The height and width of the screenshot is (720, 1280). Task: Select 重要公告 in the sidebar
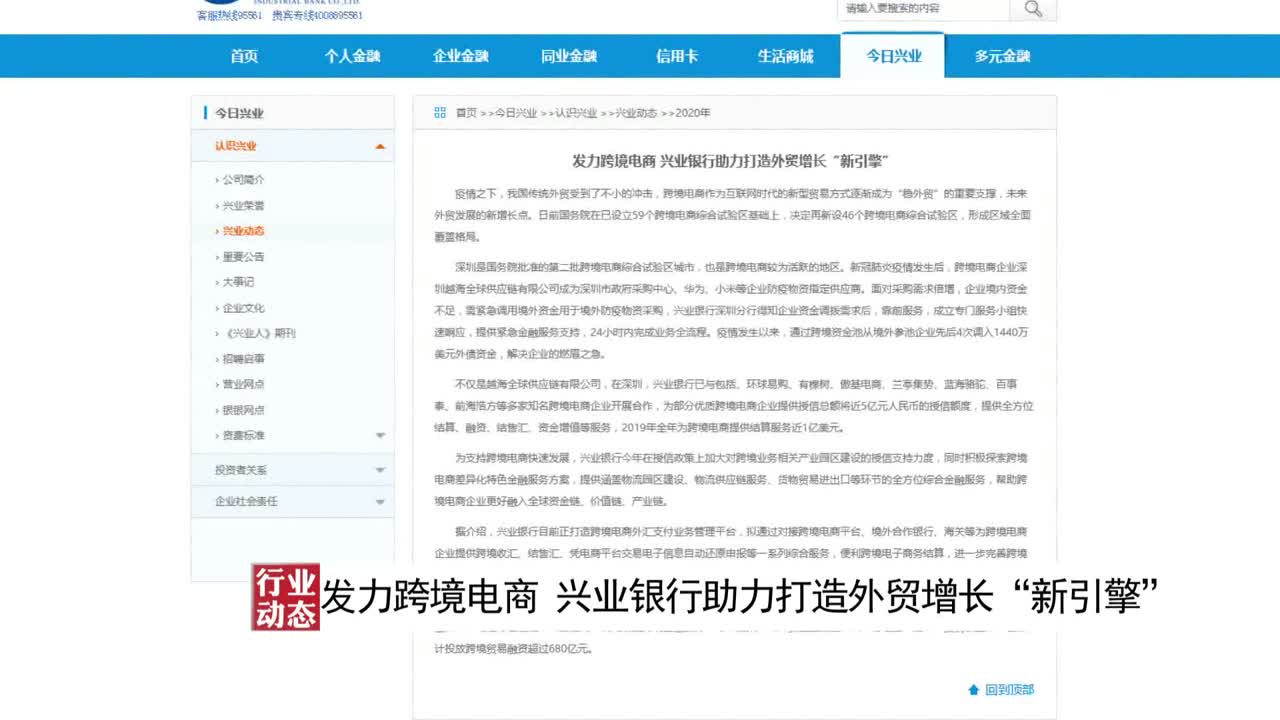243,257
